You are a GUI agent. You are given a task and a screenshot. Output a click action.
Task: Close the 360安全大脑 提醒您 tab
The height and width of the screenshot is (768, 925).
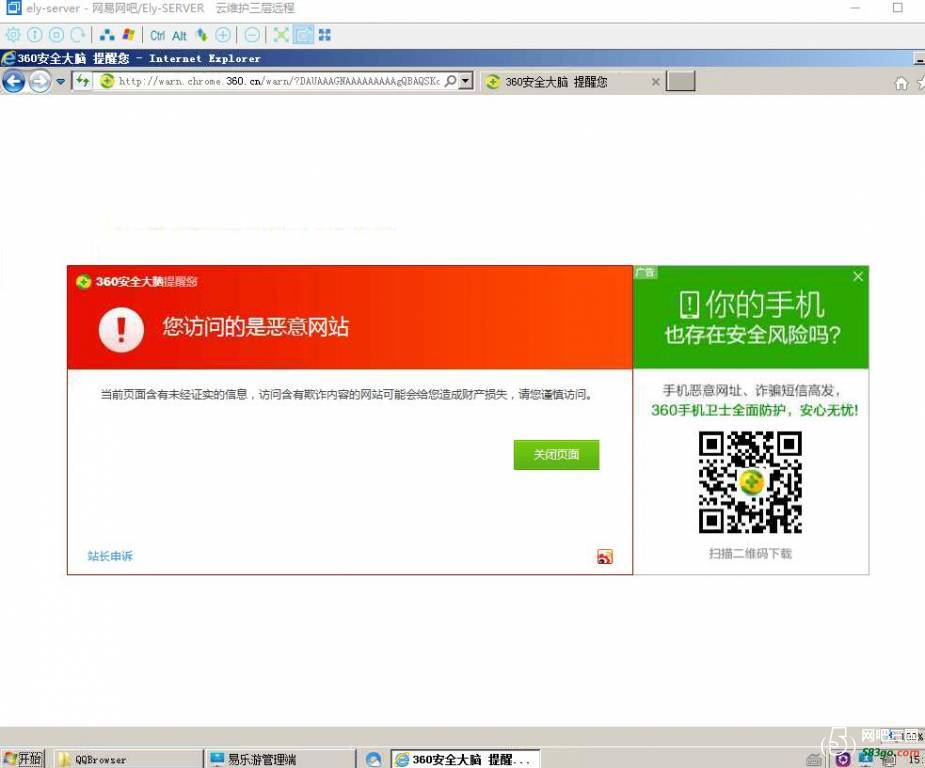pos(655,82)
